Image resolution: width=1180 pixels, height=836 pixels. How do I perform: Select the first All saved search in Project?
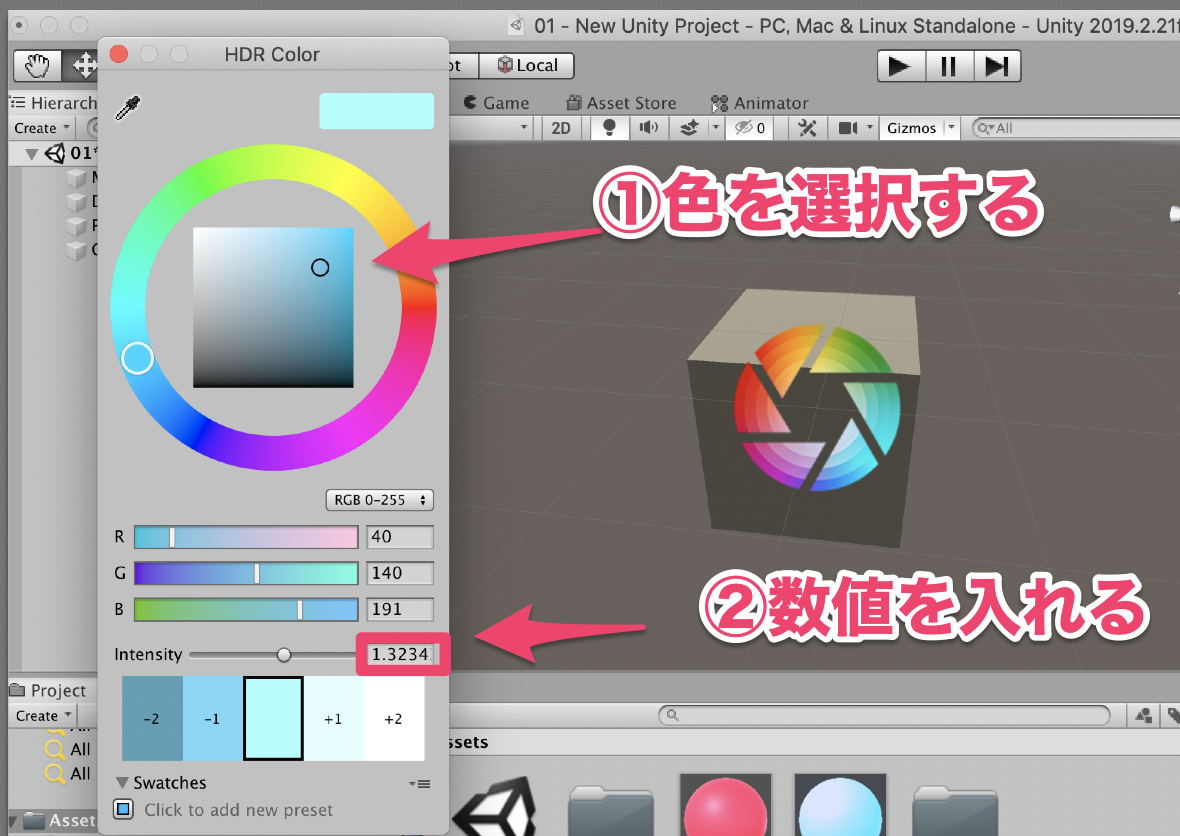pos(68,749)
